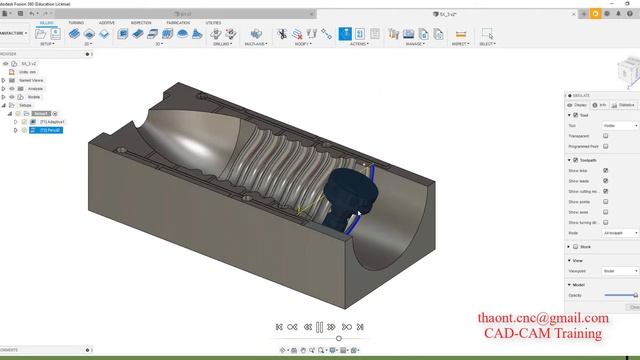This screenshot has height=360, width=640.
Task: Choose the 3D Contour icon
Action: pyautogui.click(x=167, y=34)
